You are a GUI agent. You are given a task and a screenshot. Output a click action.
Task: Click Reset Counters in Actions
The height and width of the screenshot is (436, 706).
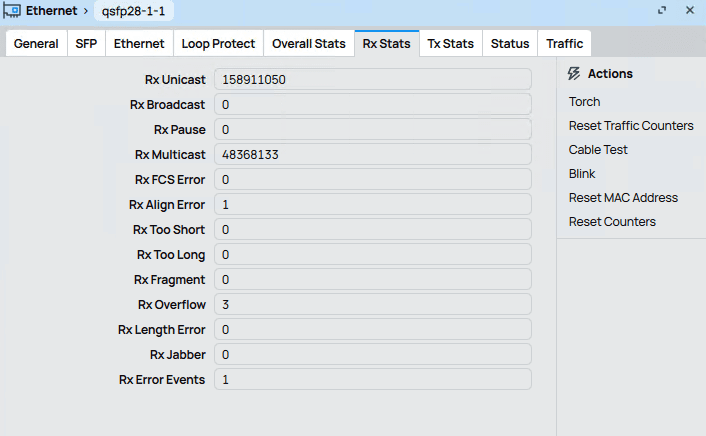612,222
